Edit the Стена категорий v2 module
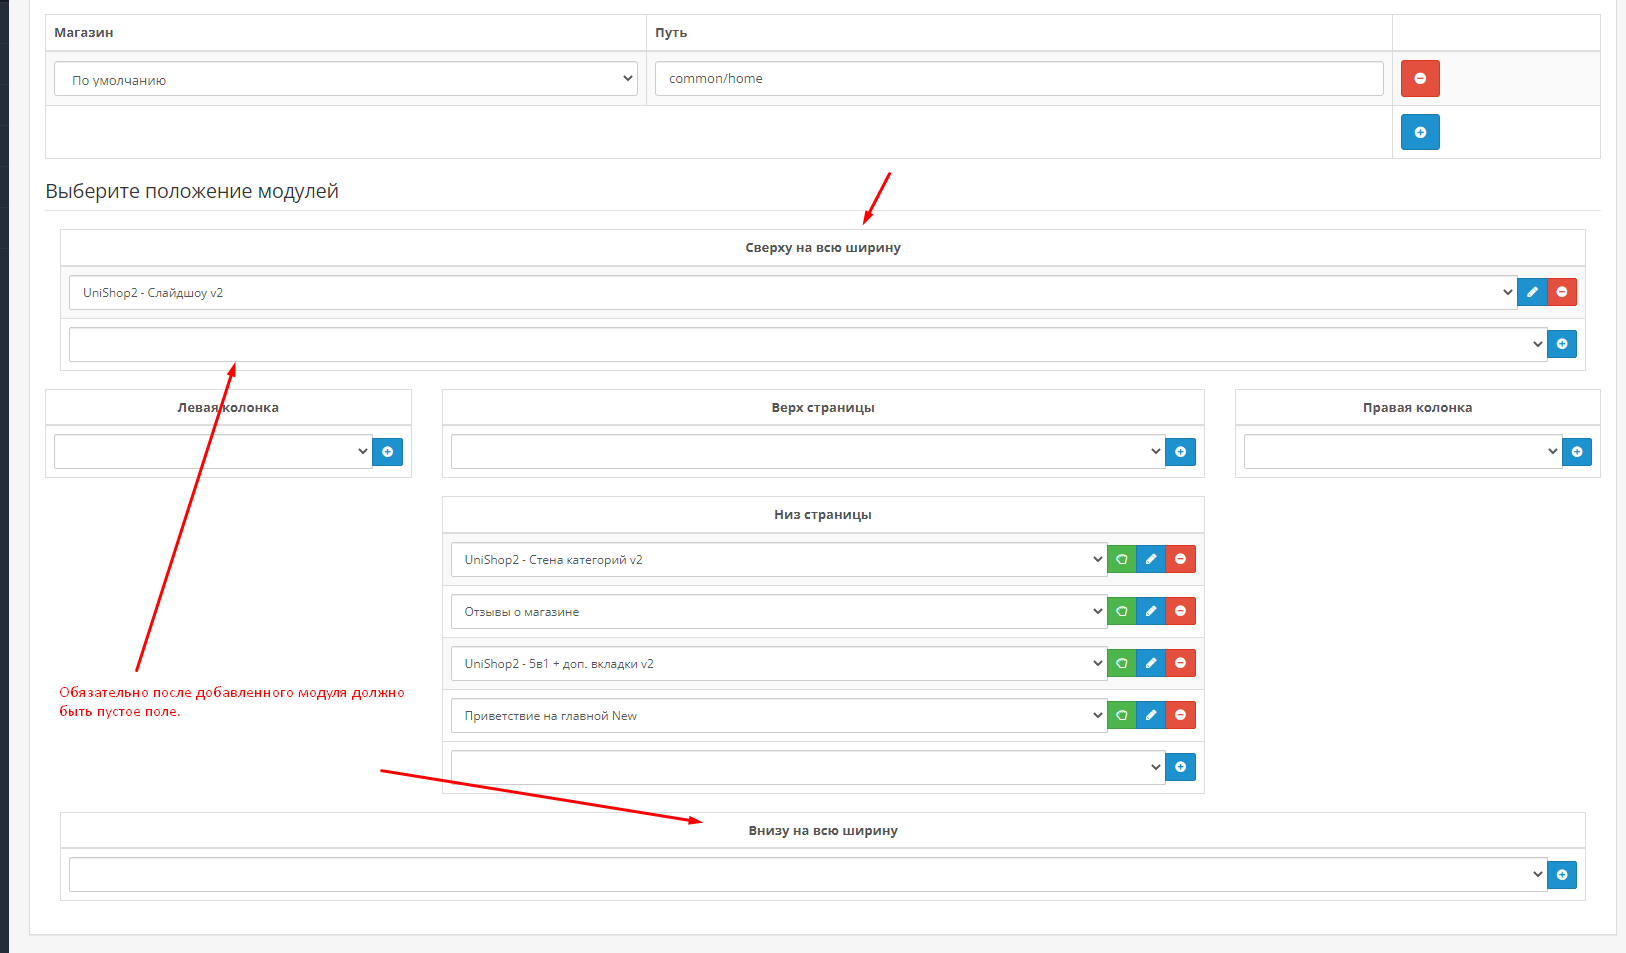 click(x=1151, y=559)
